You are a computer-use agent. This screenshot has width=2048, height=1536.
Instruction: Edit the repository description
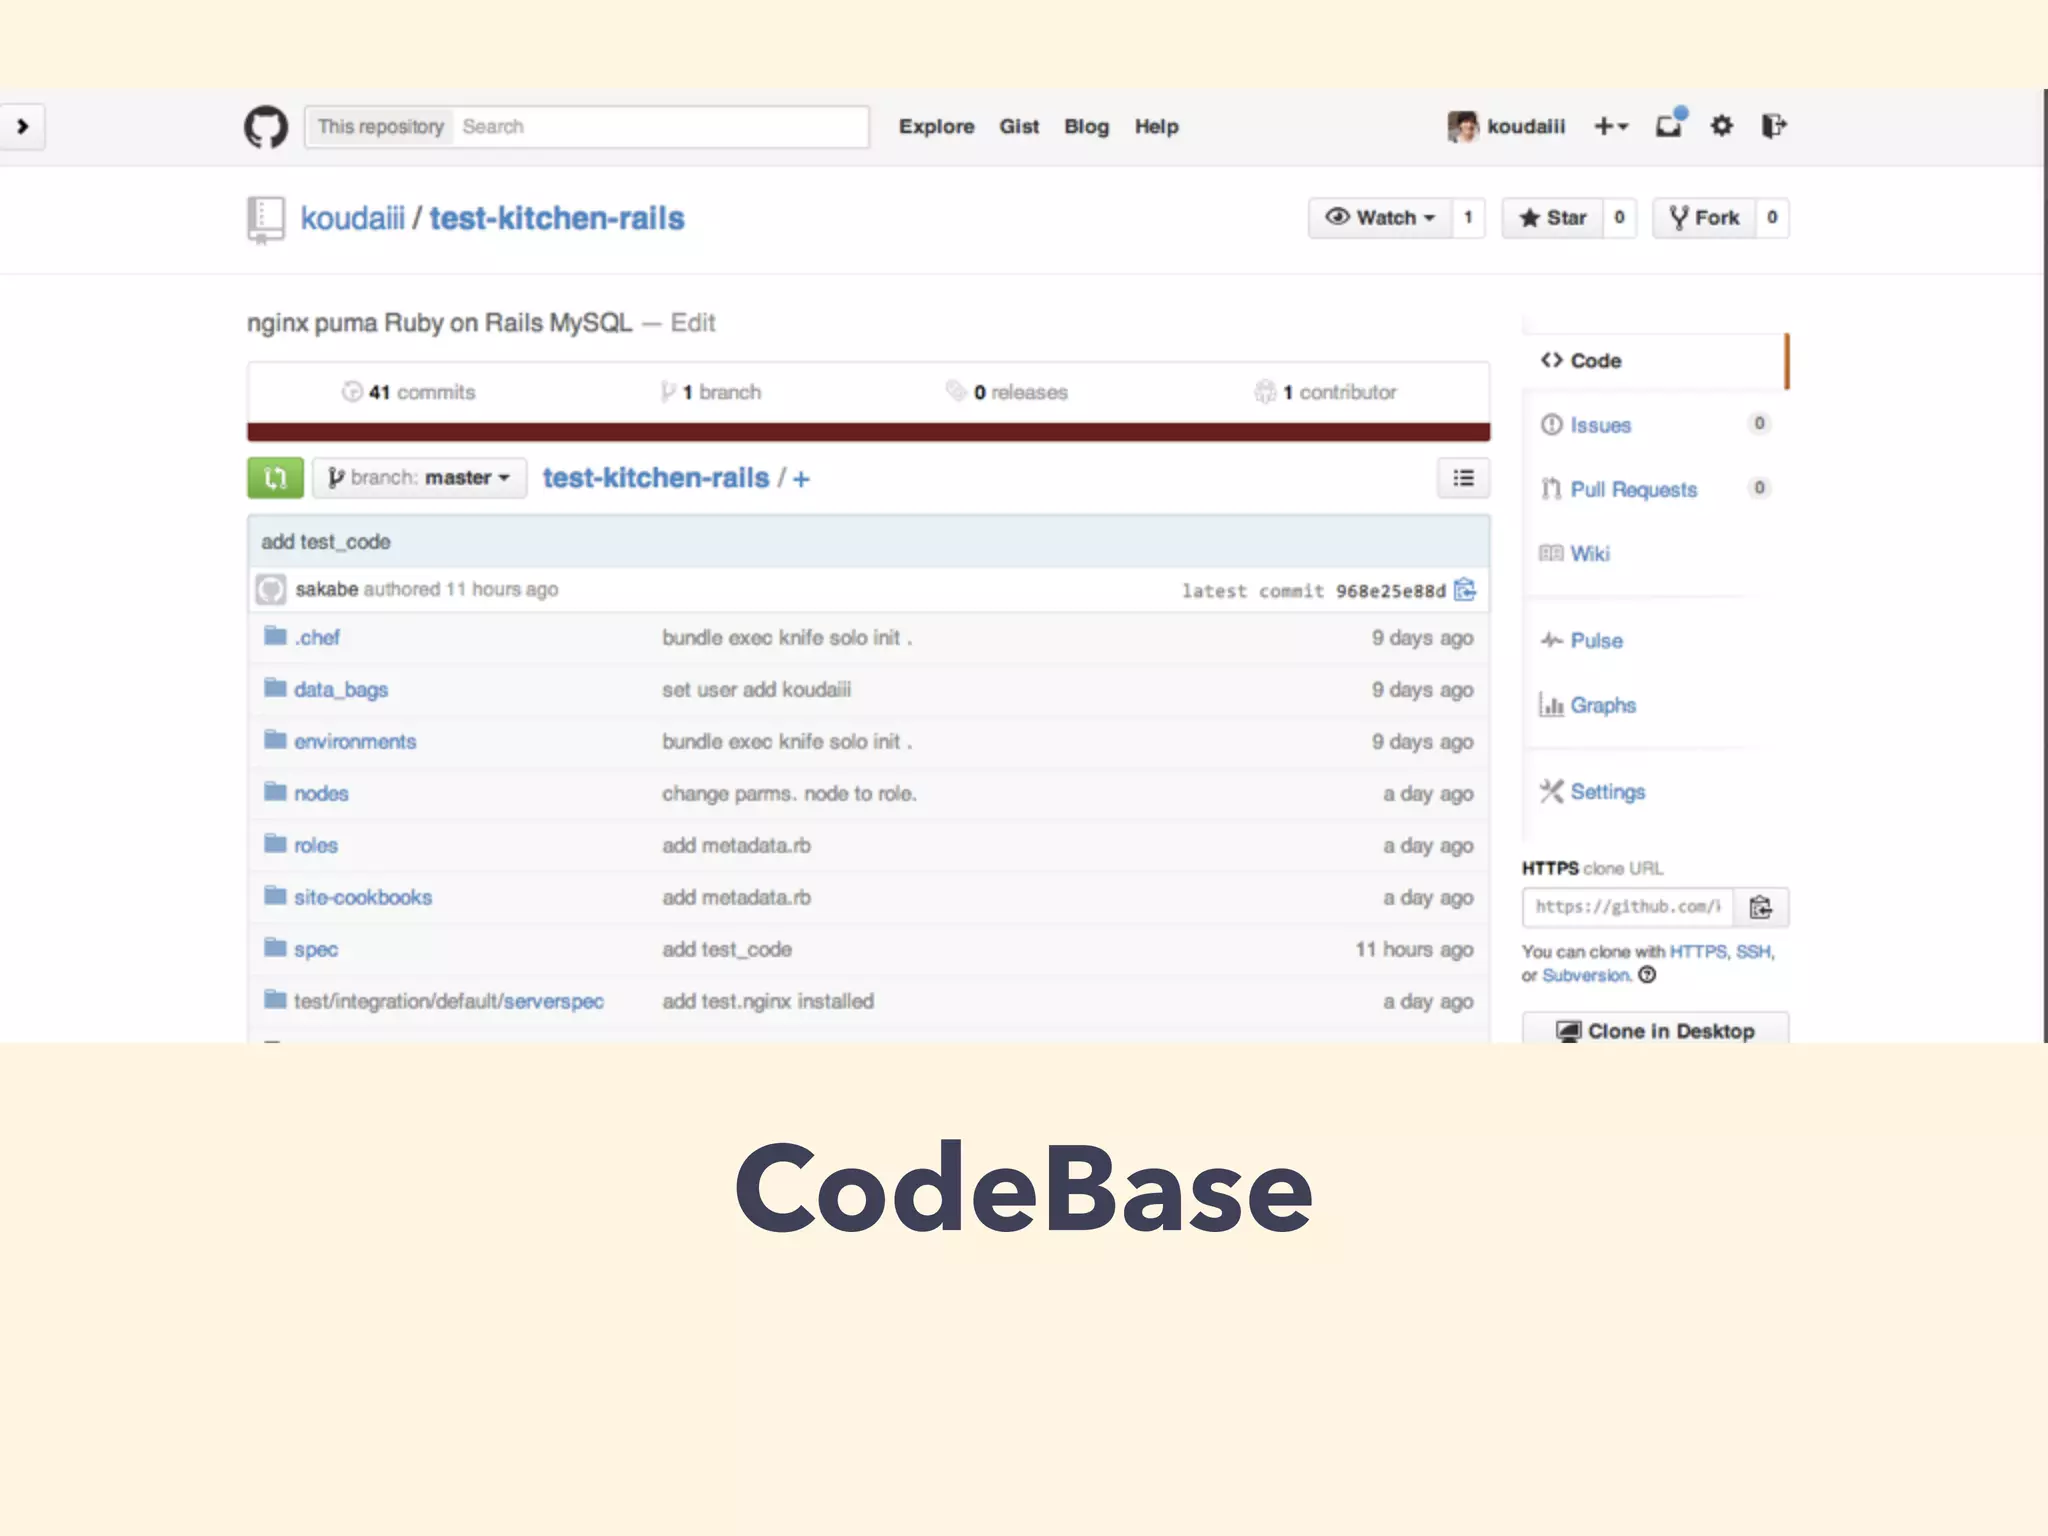[693, 323]
